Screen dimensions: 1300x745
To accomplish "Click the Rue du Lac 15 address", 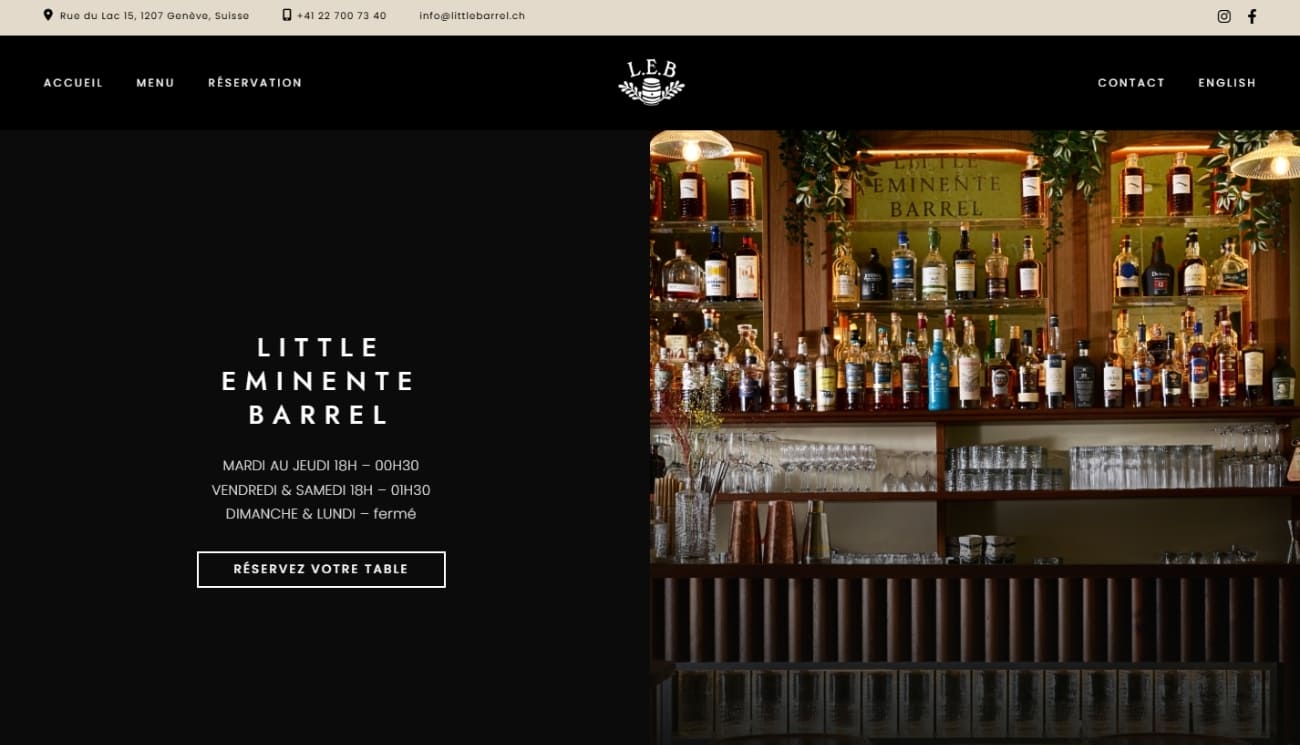I will pyautogui.click(x=154, y=16).
